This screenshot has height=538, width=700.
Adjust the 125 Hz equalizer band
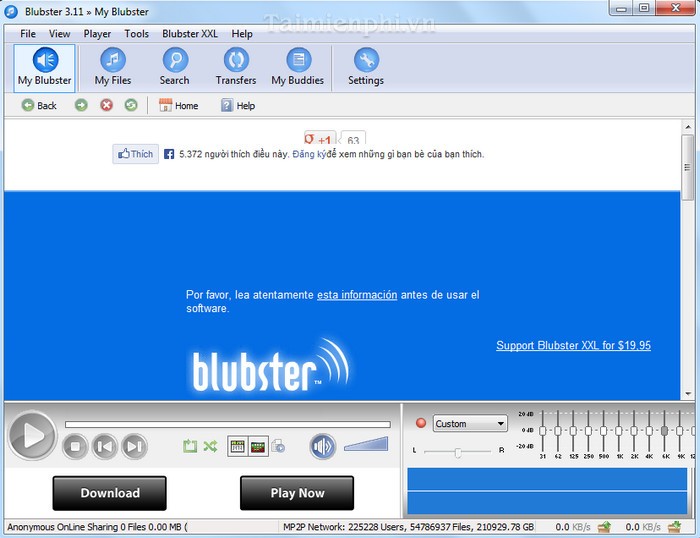click(x=573, y=431)
